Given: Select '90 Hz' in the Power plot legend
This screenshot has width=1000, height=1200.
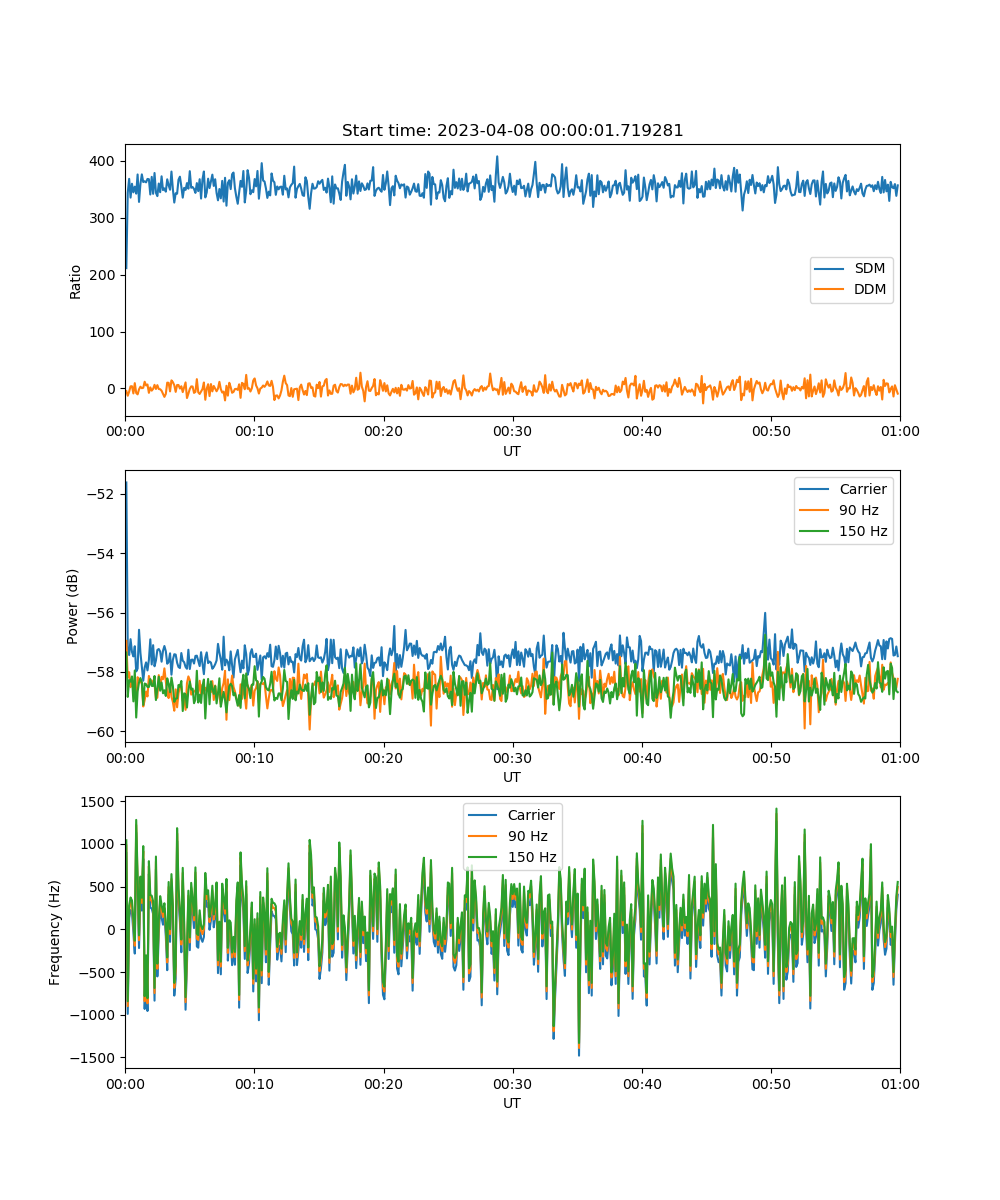Looking at the screenshot, I should pyautogui.click(x=843, y=510).
